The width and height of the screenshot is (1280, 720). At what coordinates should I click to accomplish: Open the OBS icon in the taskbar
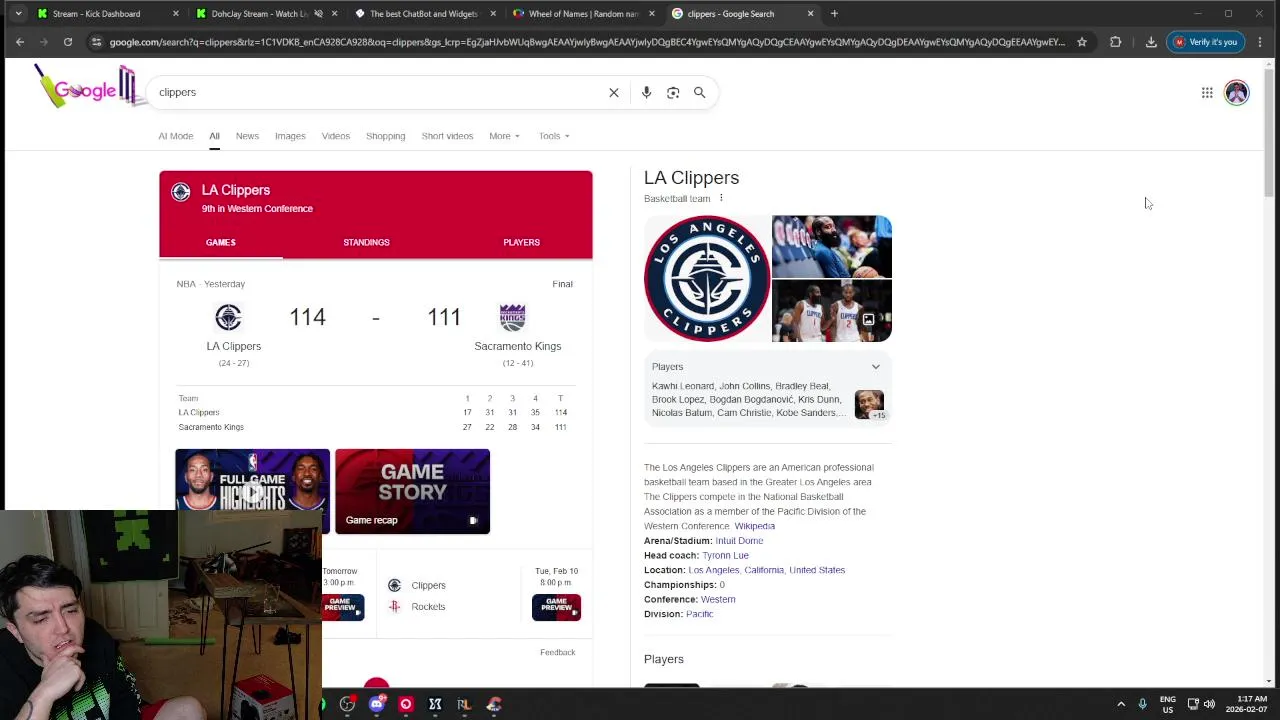(x=347, y=704)
